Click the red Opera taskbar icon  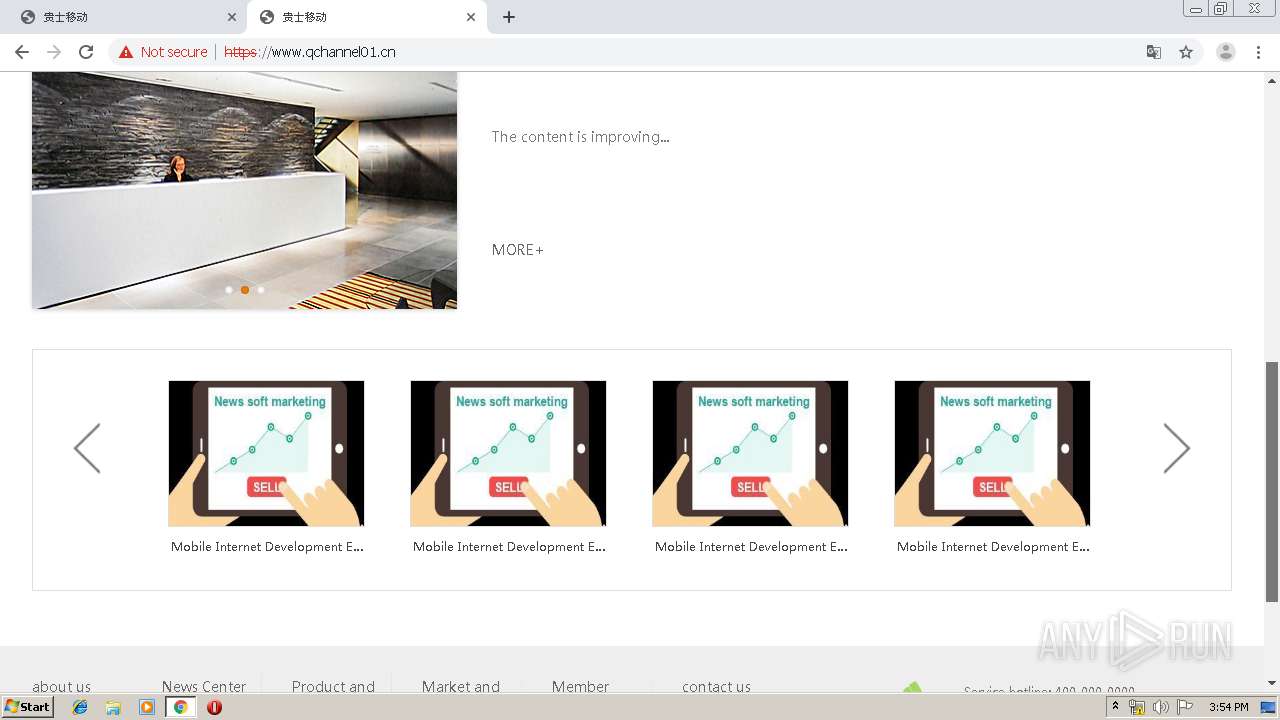coord(214,707)
